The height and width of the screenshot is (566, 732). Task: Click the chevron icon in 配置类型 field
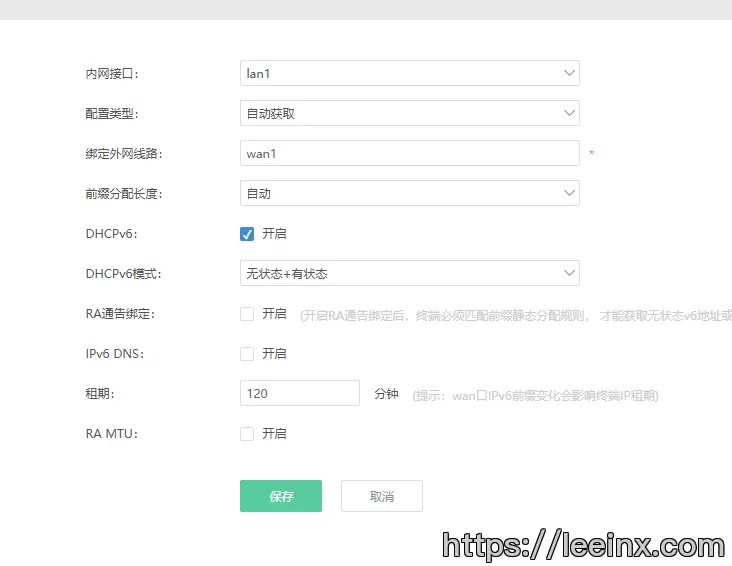[569, 113]
